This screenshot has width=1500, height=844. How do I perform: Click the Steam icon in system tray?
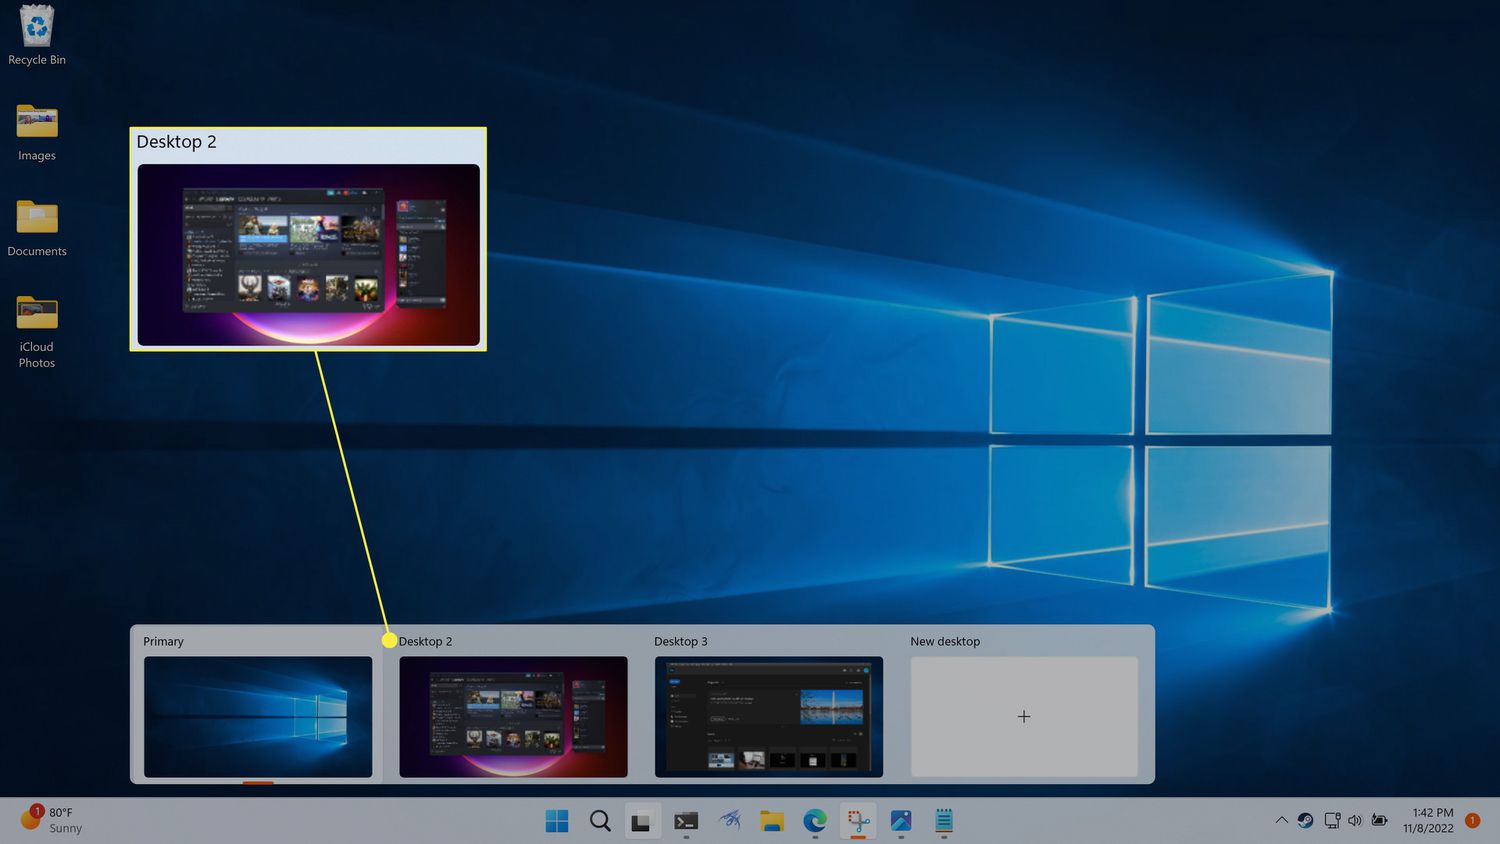[1305, 820]
